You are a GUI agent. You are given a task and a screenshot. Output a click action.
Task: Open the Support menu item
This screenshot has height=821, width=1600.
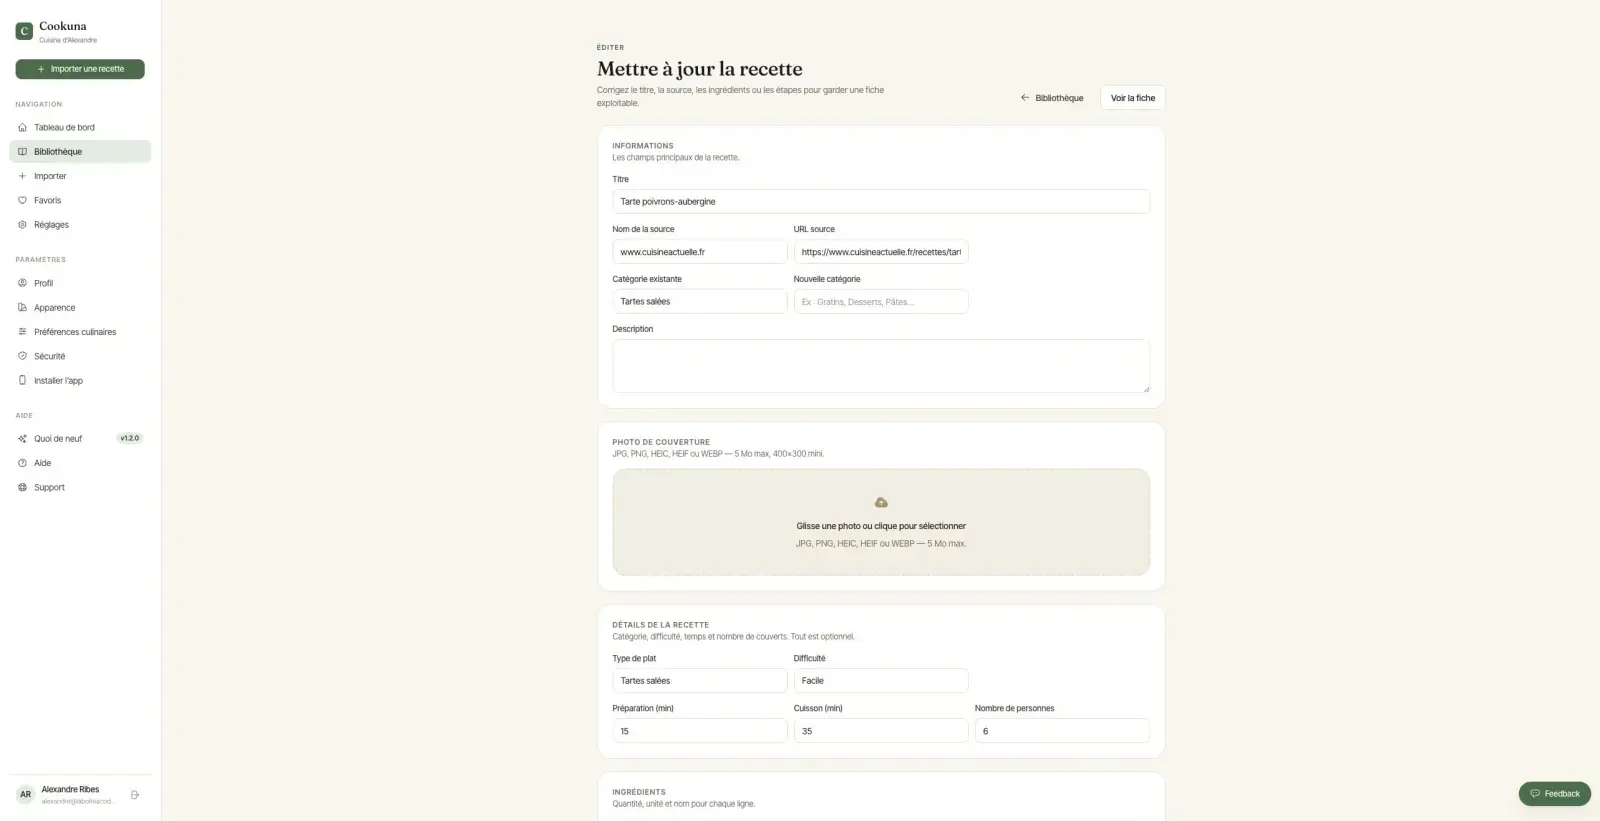coord(80,488)
